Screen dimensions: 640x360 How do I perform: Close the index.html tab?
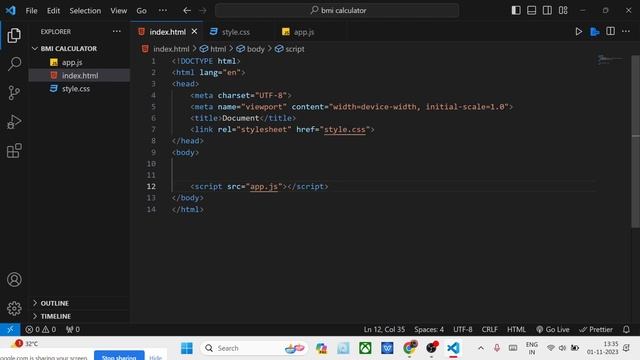tap(194, 31)
